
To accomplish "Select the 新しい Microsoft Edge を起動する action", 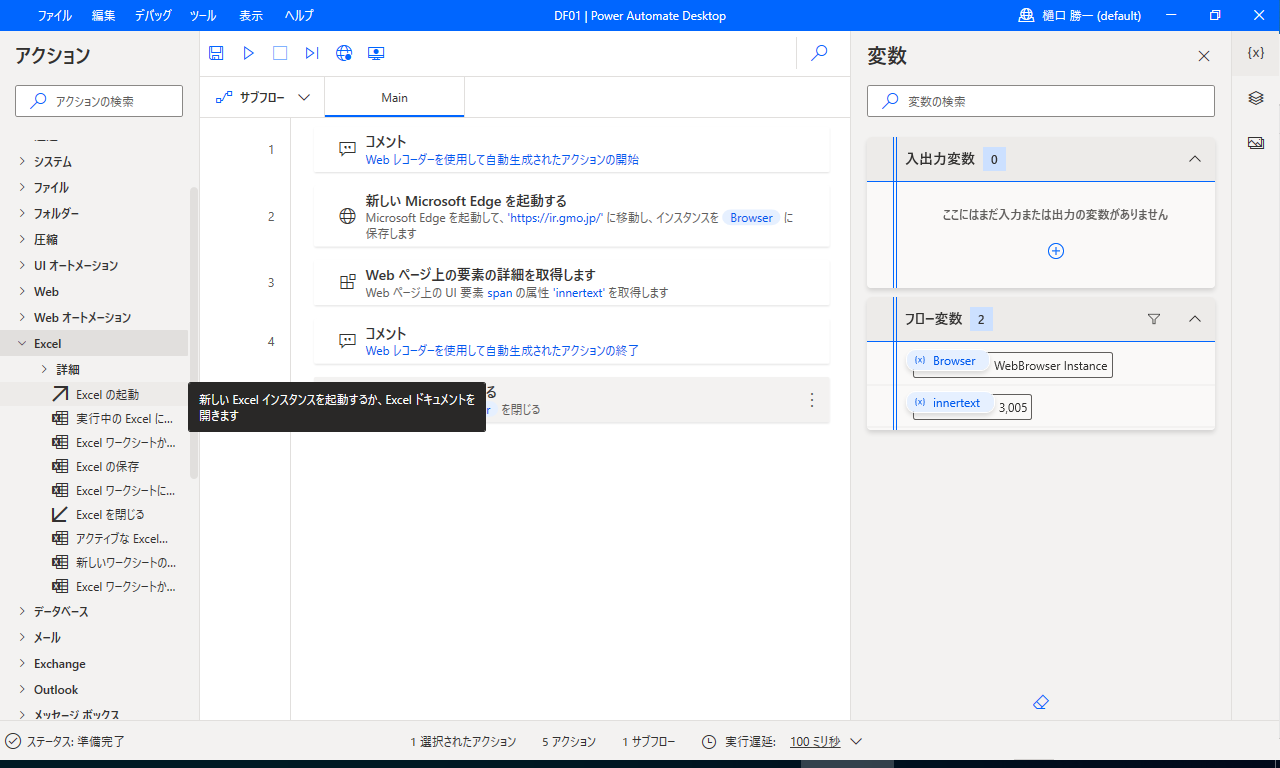I will coord(572,216).
